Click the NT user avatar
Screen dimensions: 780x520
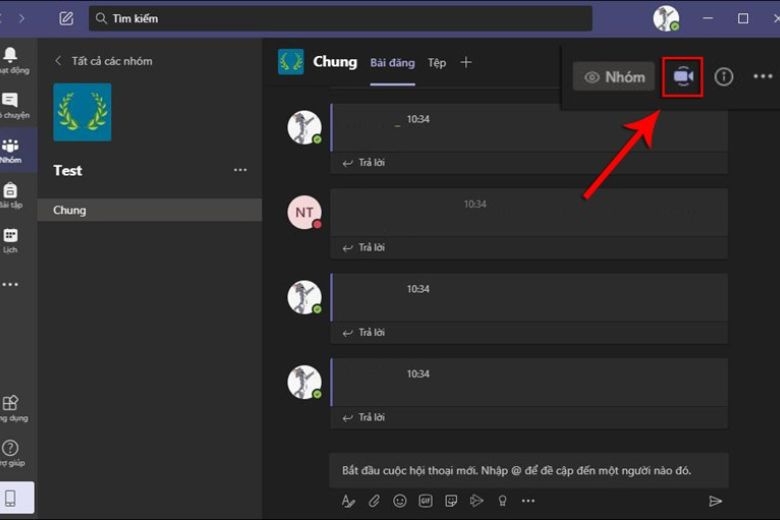click(304, 212)
